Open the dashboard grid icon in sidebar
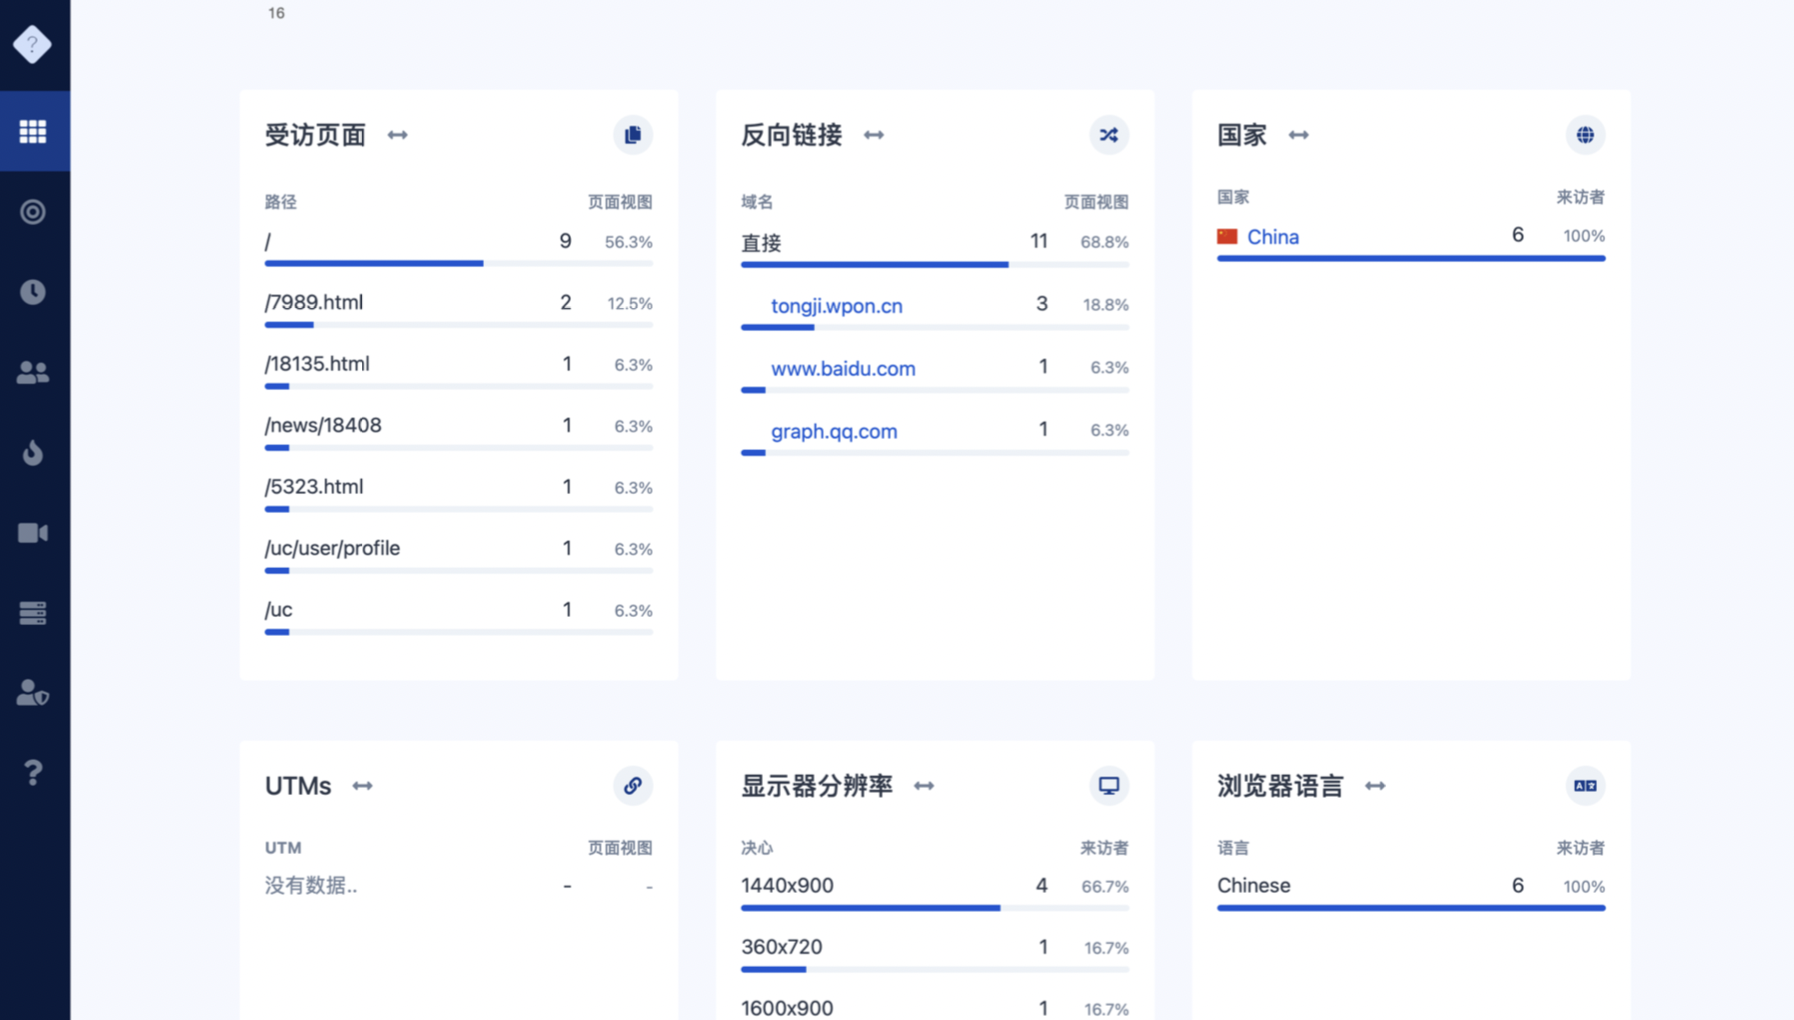This screenshot has width=1794, height=1020. point(33,131)
